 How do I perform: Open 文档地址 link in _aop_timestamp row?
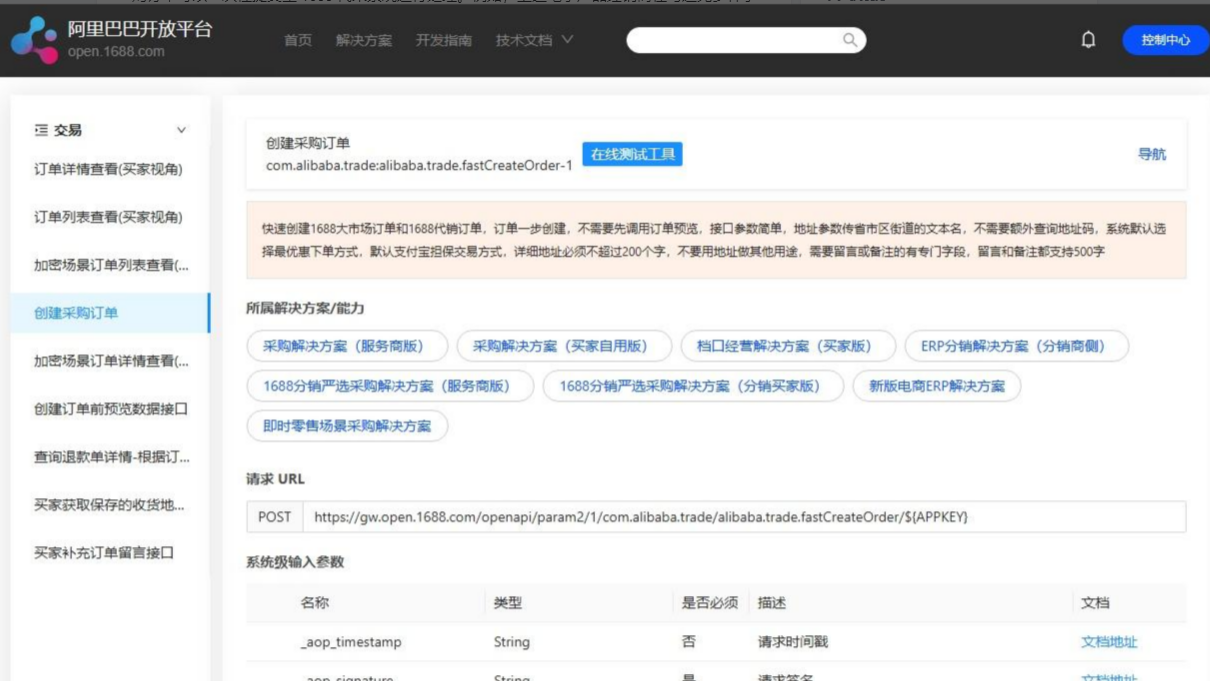[1109, 642]
